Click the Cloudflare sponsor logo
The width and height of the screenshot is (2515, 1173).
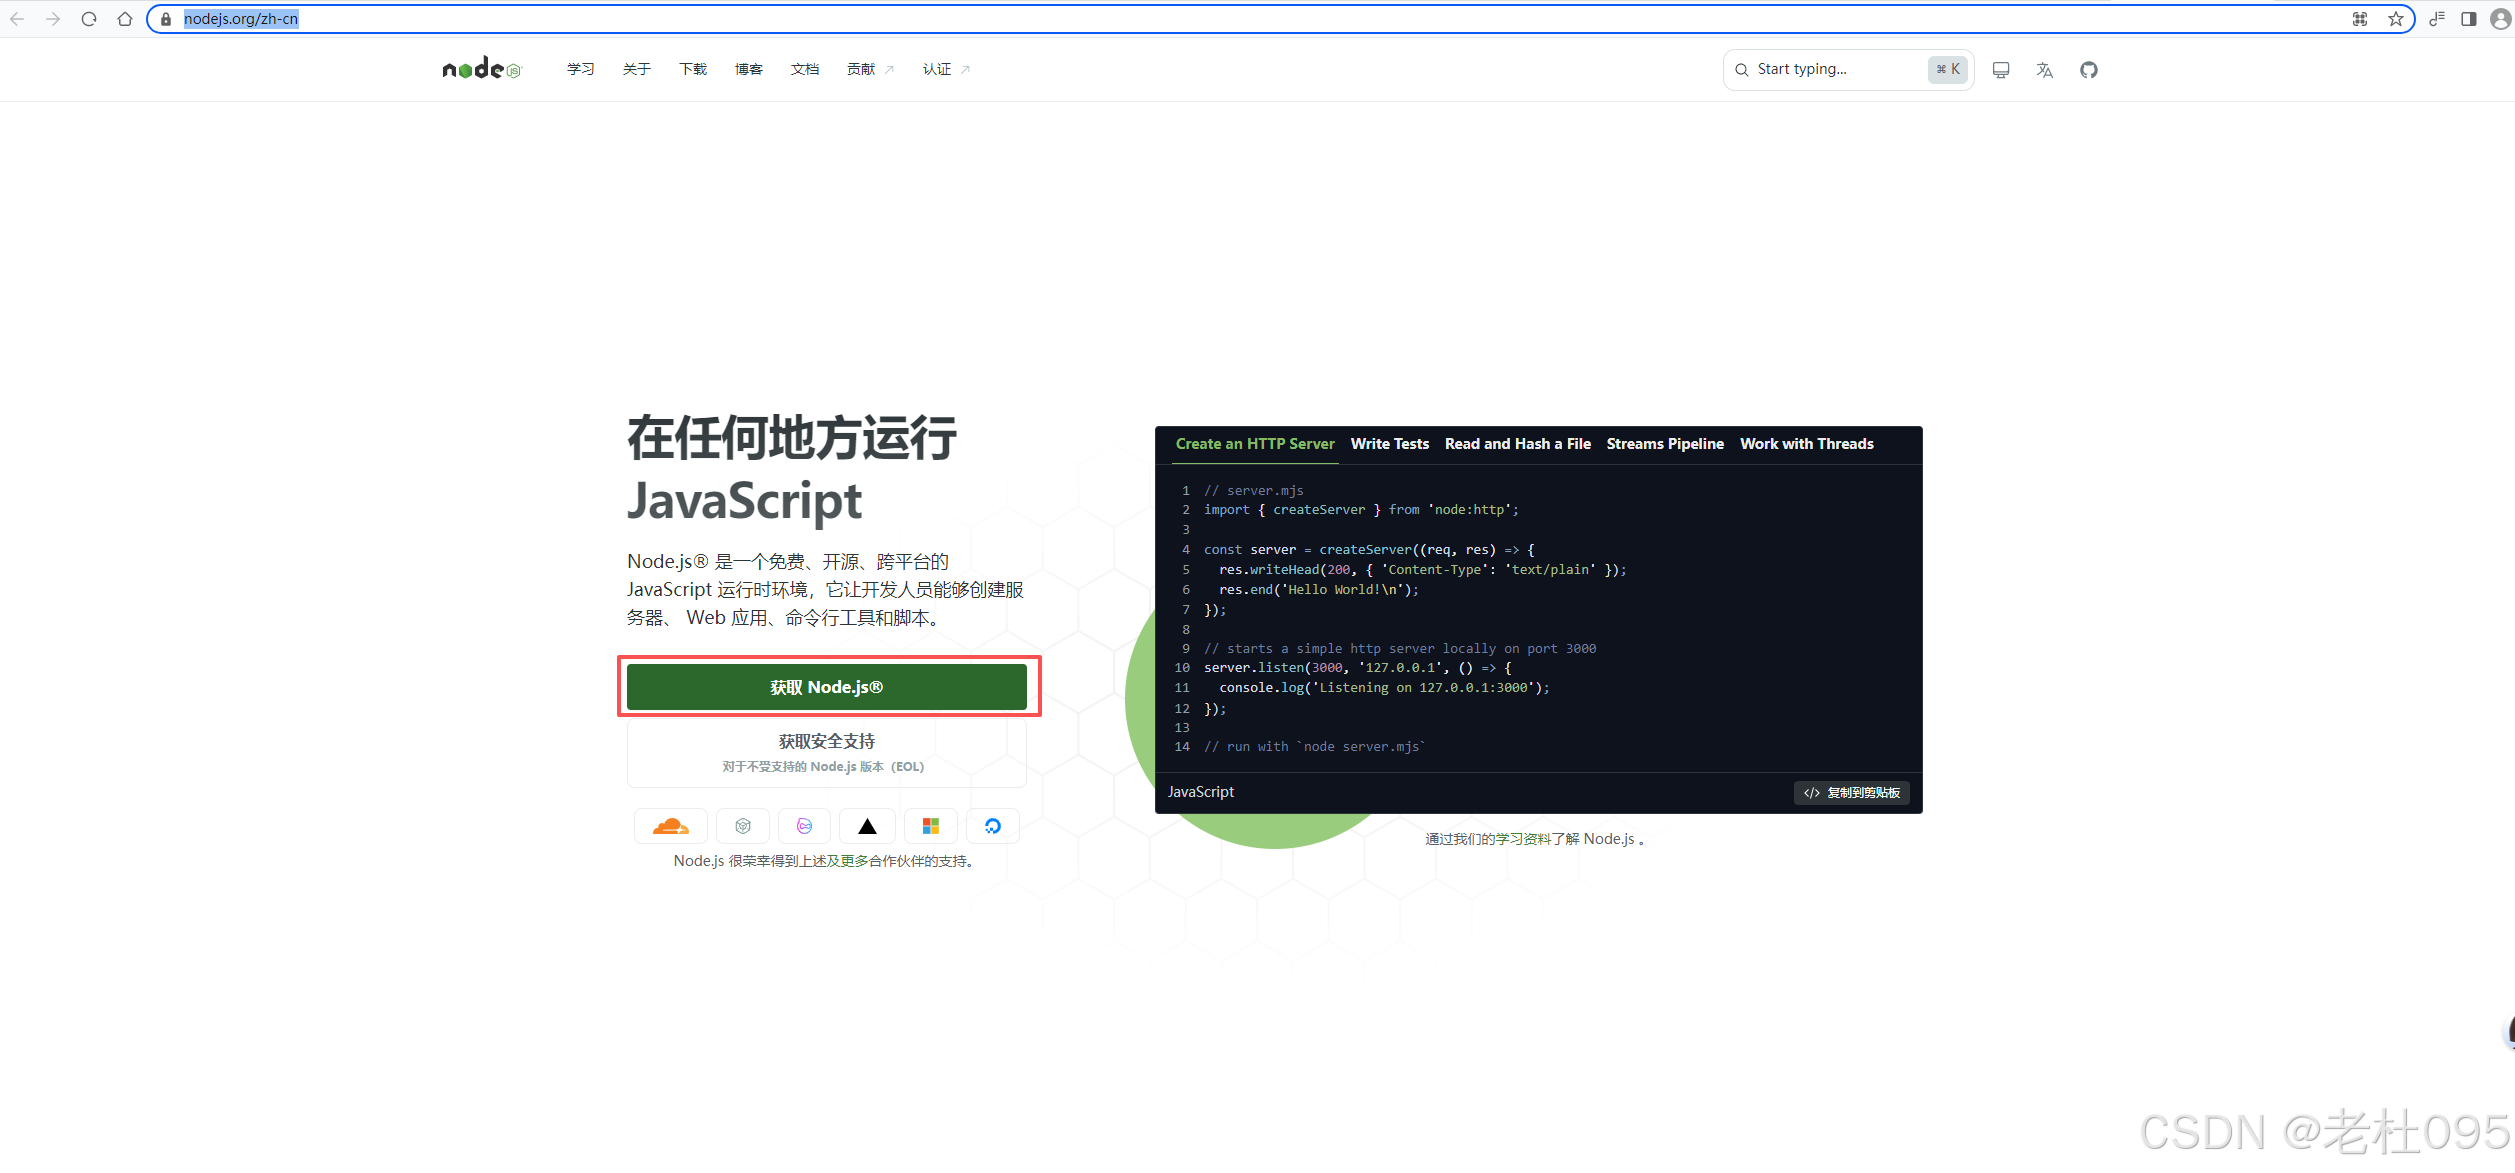click(671, 826)
